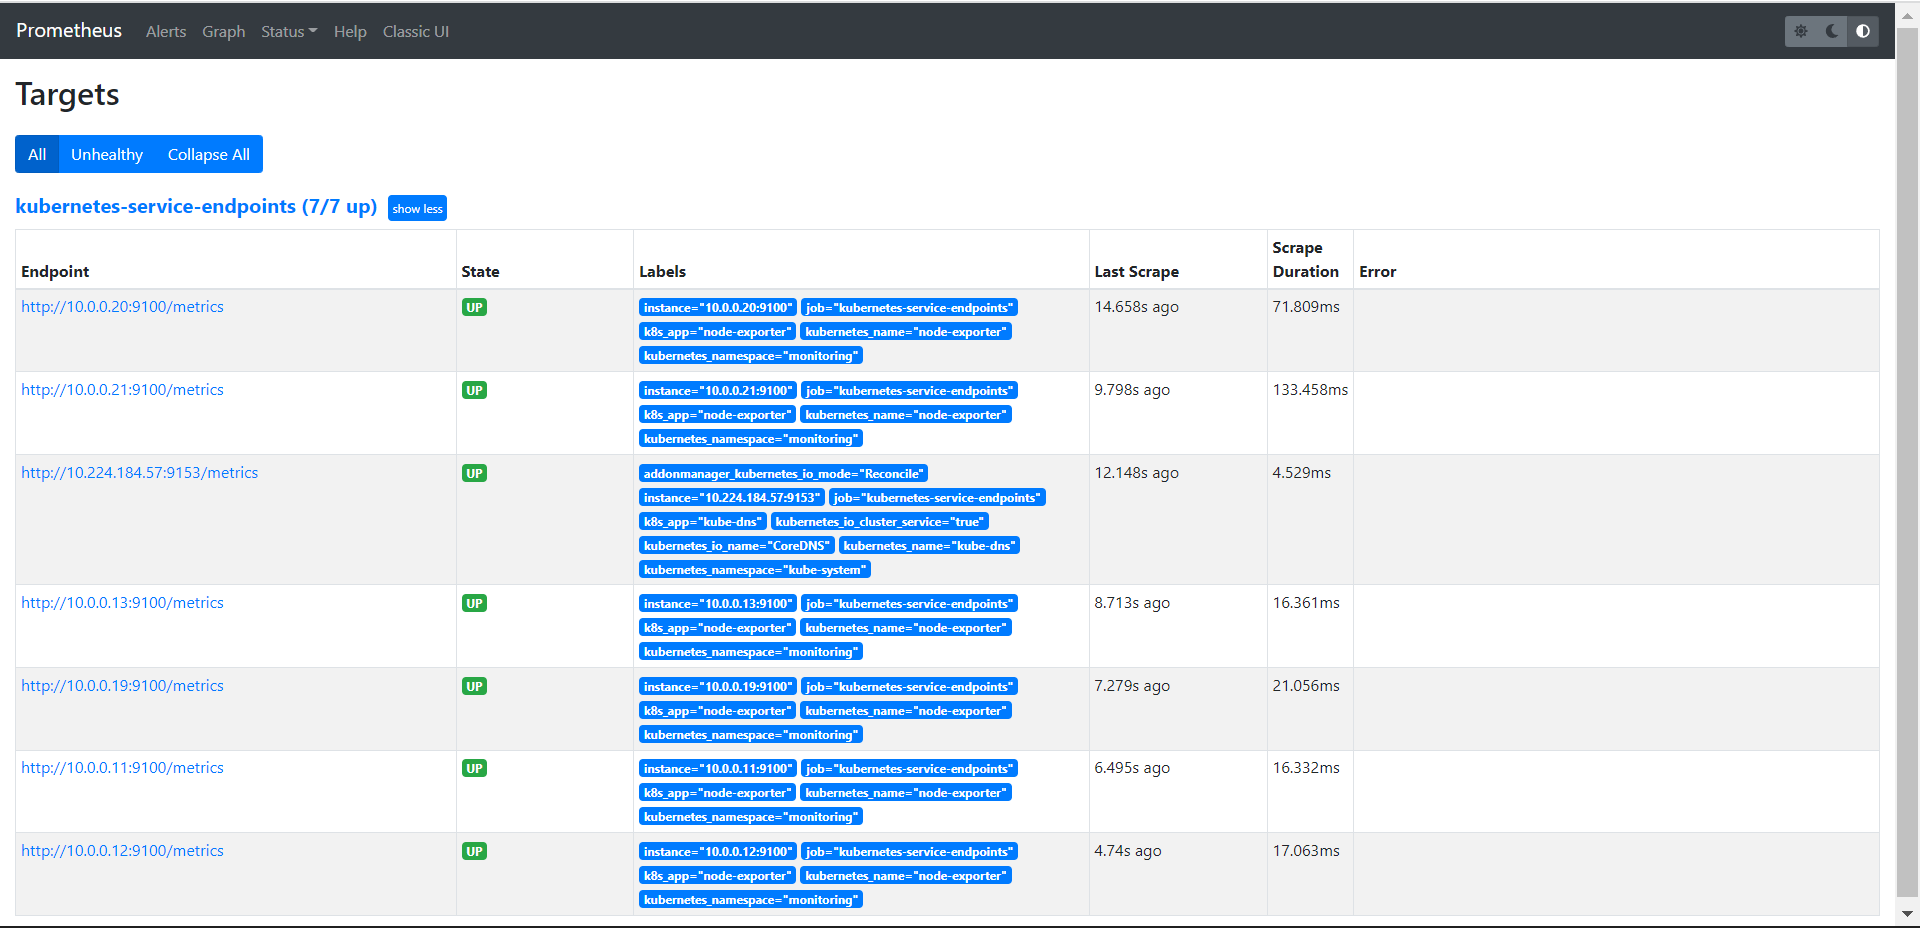
Task: Show All targets filter
Action: (37, 154)
